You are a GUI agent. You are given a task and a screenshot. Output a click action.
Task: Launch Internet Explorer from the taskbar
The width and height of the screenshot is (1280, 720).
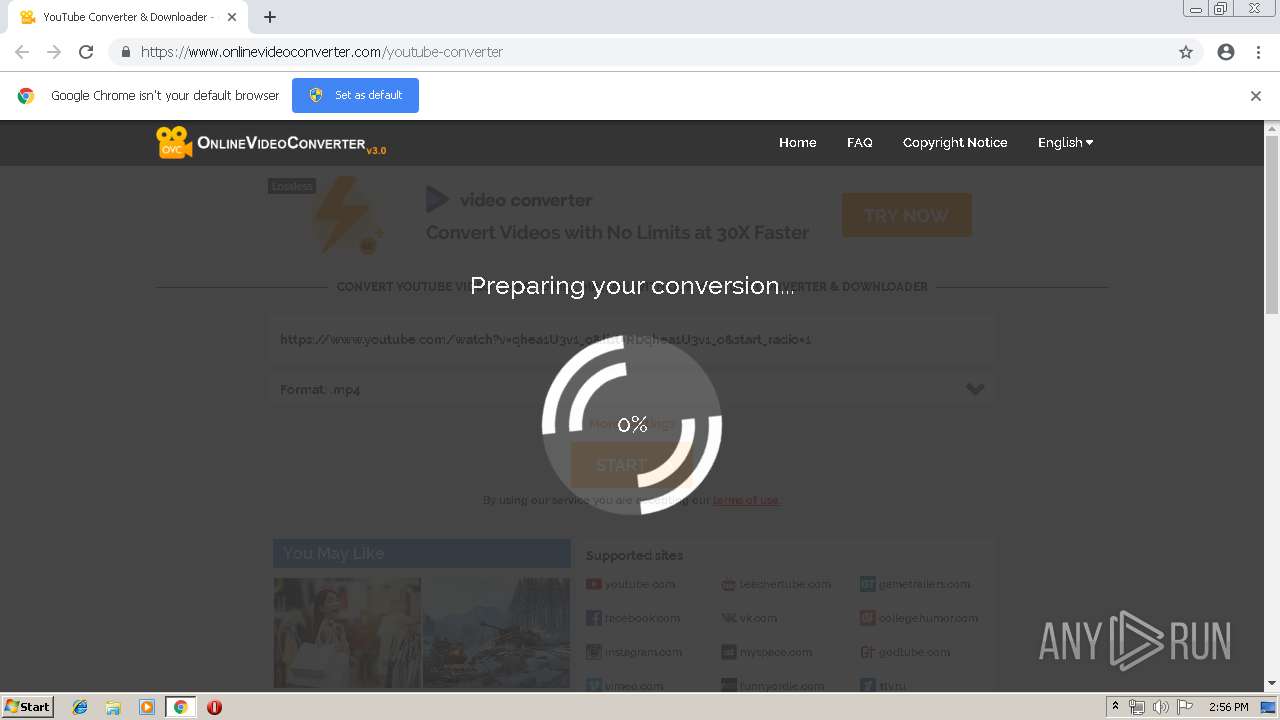[x=80, y=707]
